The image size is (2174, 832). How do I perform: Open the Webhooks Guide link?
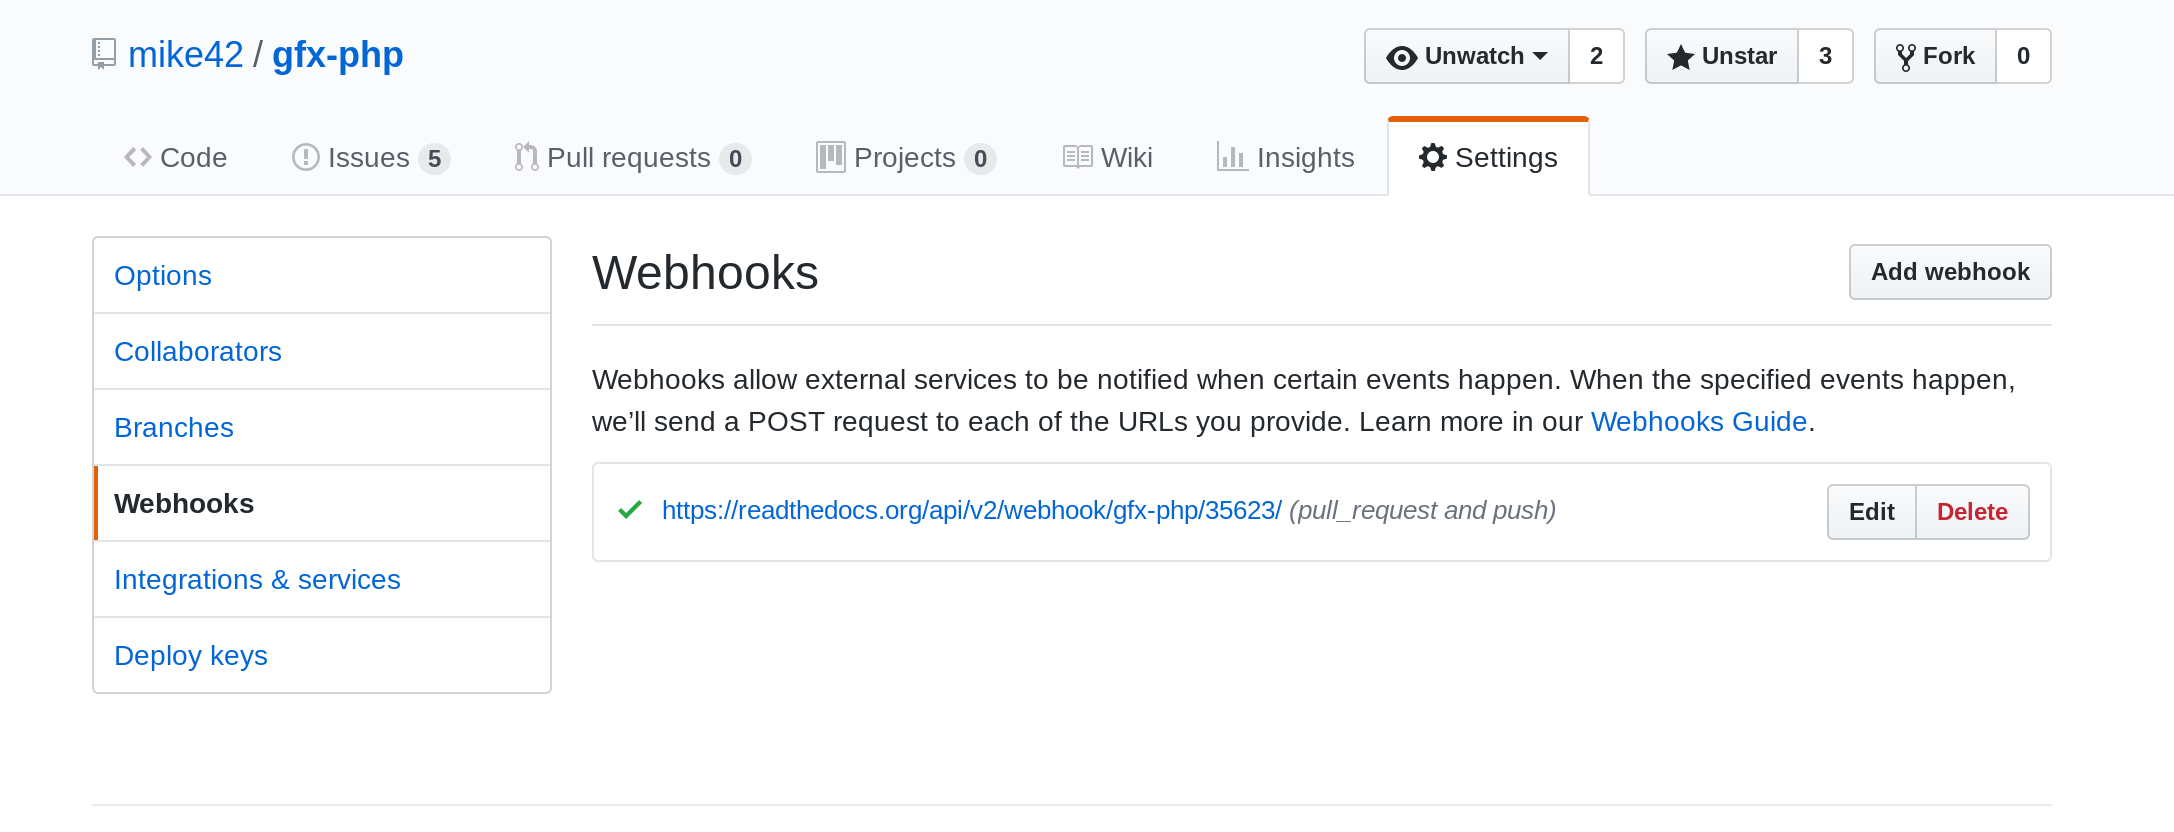click(x=1698, y=422)
